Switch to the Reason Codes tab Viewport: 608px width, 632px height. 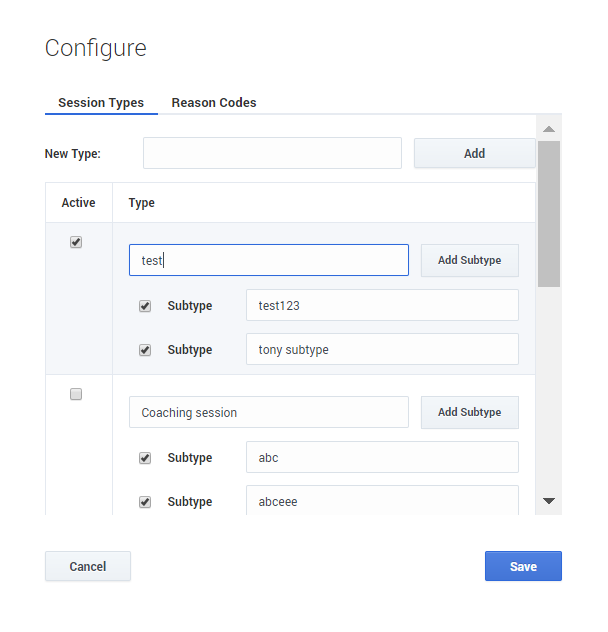pos(213,103)
